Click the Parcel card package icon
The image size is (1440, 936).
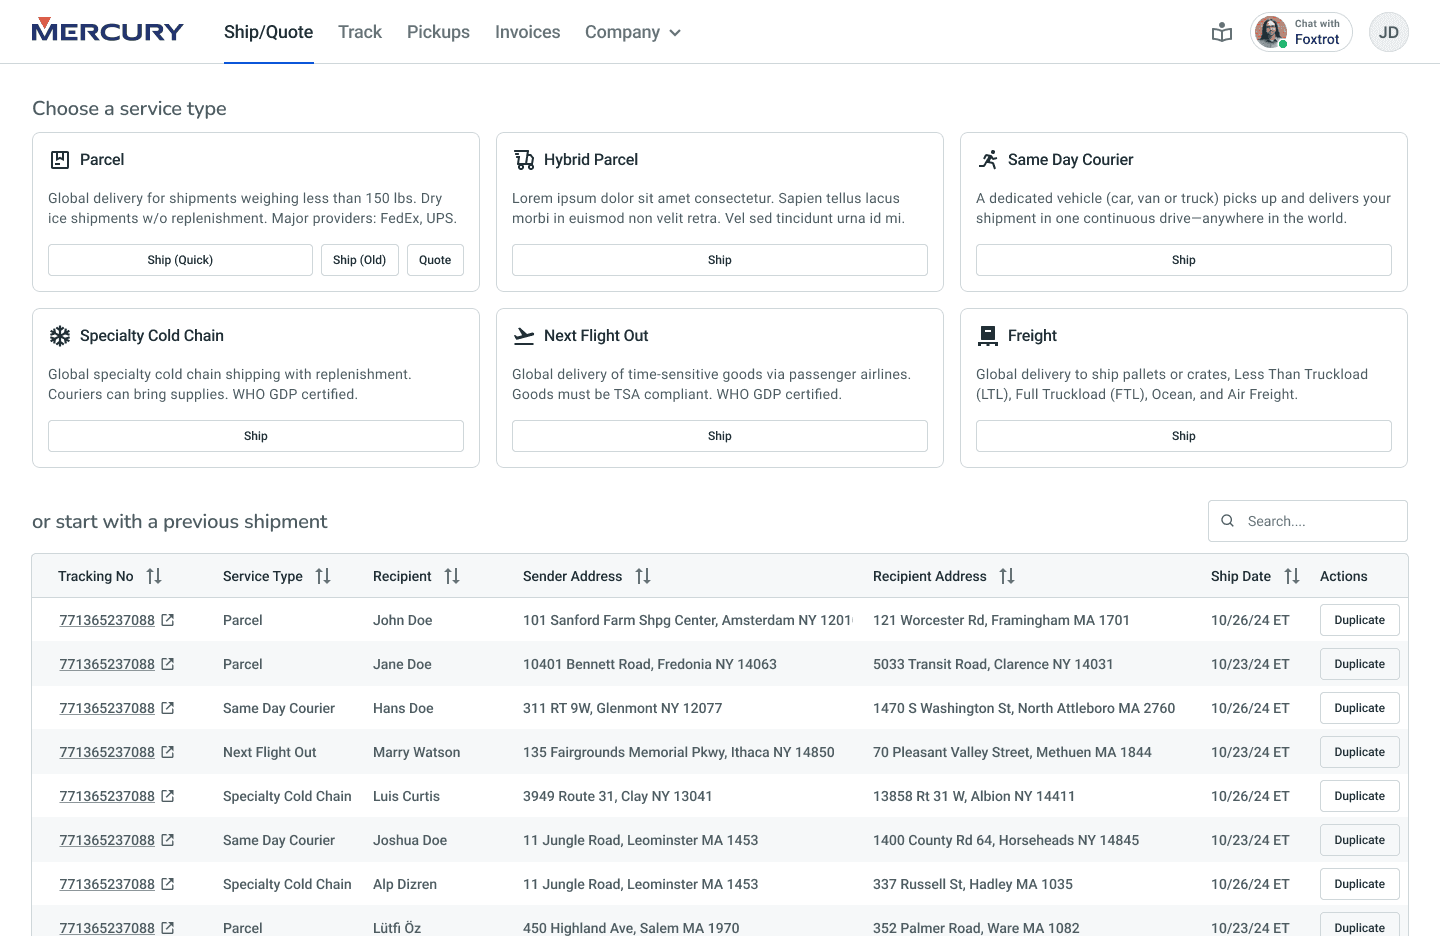tap(60, 160)
